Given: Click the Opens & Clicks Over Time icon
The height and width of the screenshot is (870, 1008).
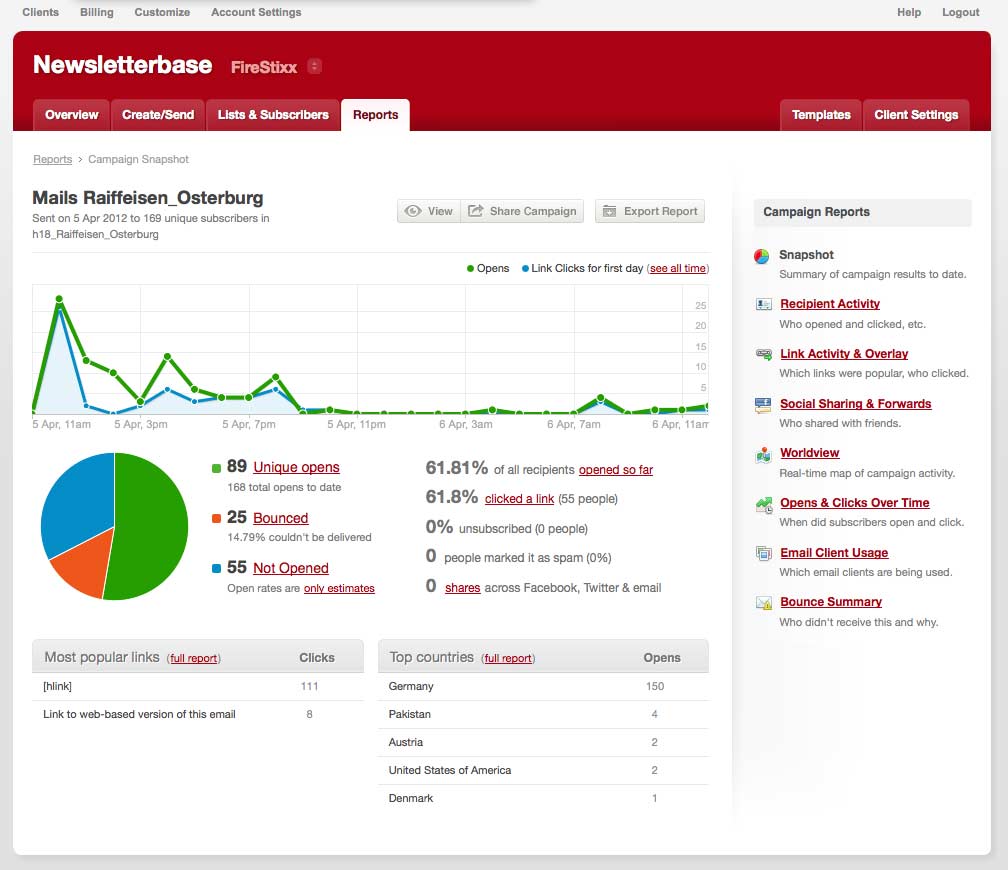Looking at the screenshot, I should [x=763, y=504].
